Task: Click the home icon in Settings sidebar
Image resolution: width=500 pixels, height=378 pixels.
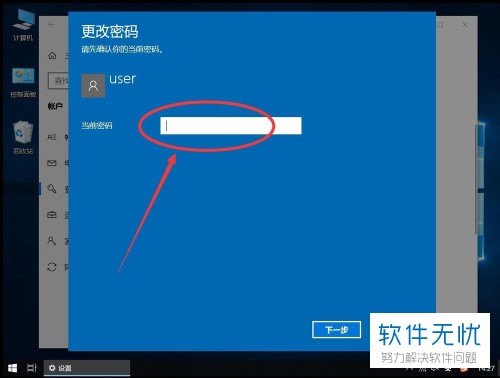Action: [x=52, y=55]
